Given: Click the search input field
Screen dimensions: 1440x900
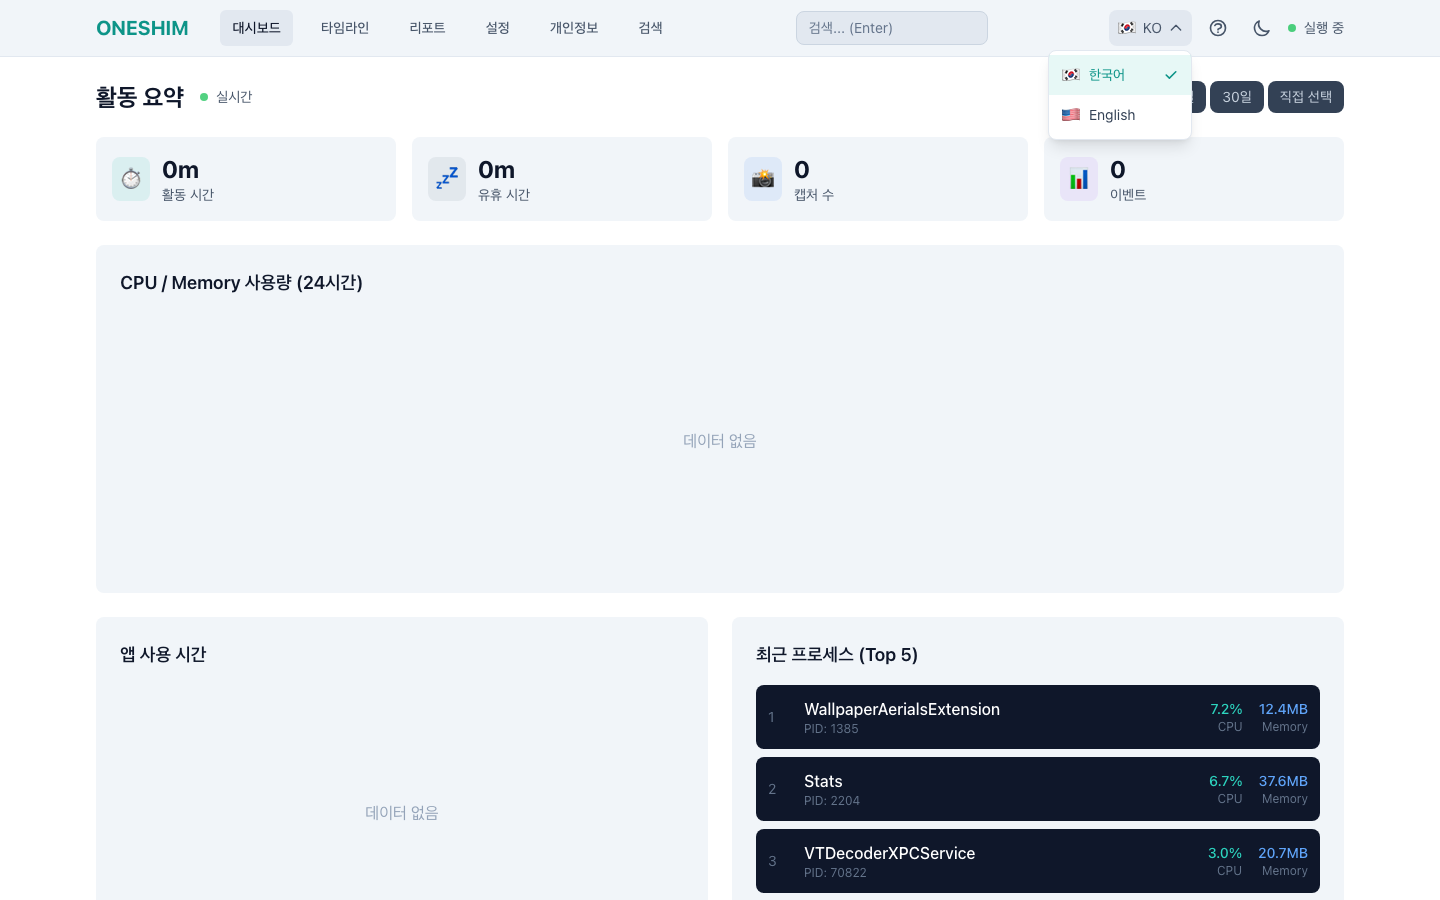Looking at the screenshot, I should 891,28.
